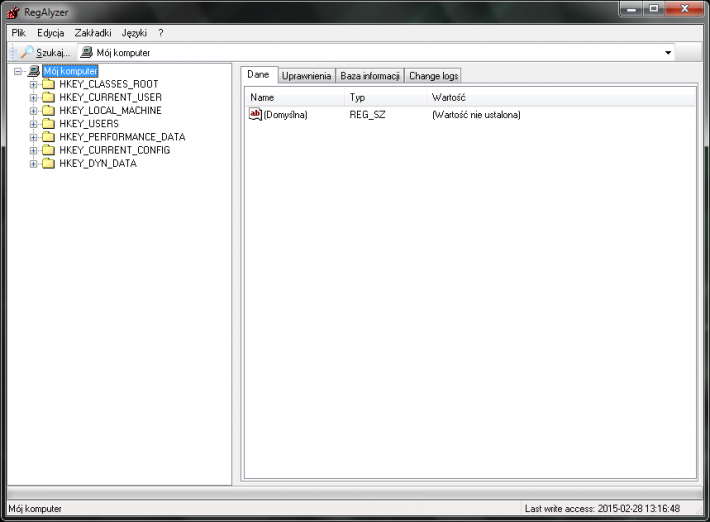The height and width of the screenshot is (522, 710).
Task: Sort by the Wartość column header
Action: [x=561, y=97]
